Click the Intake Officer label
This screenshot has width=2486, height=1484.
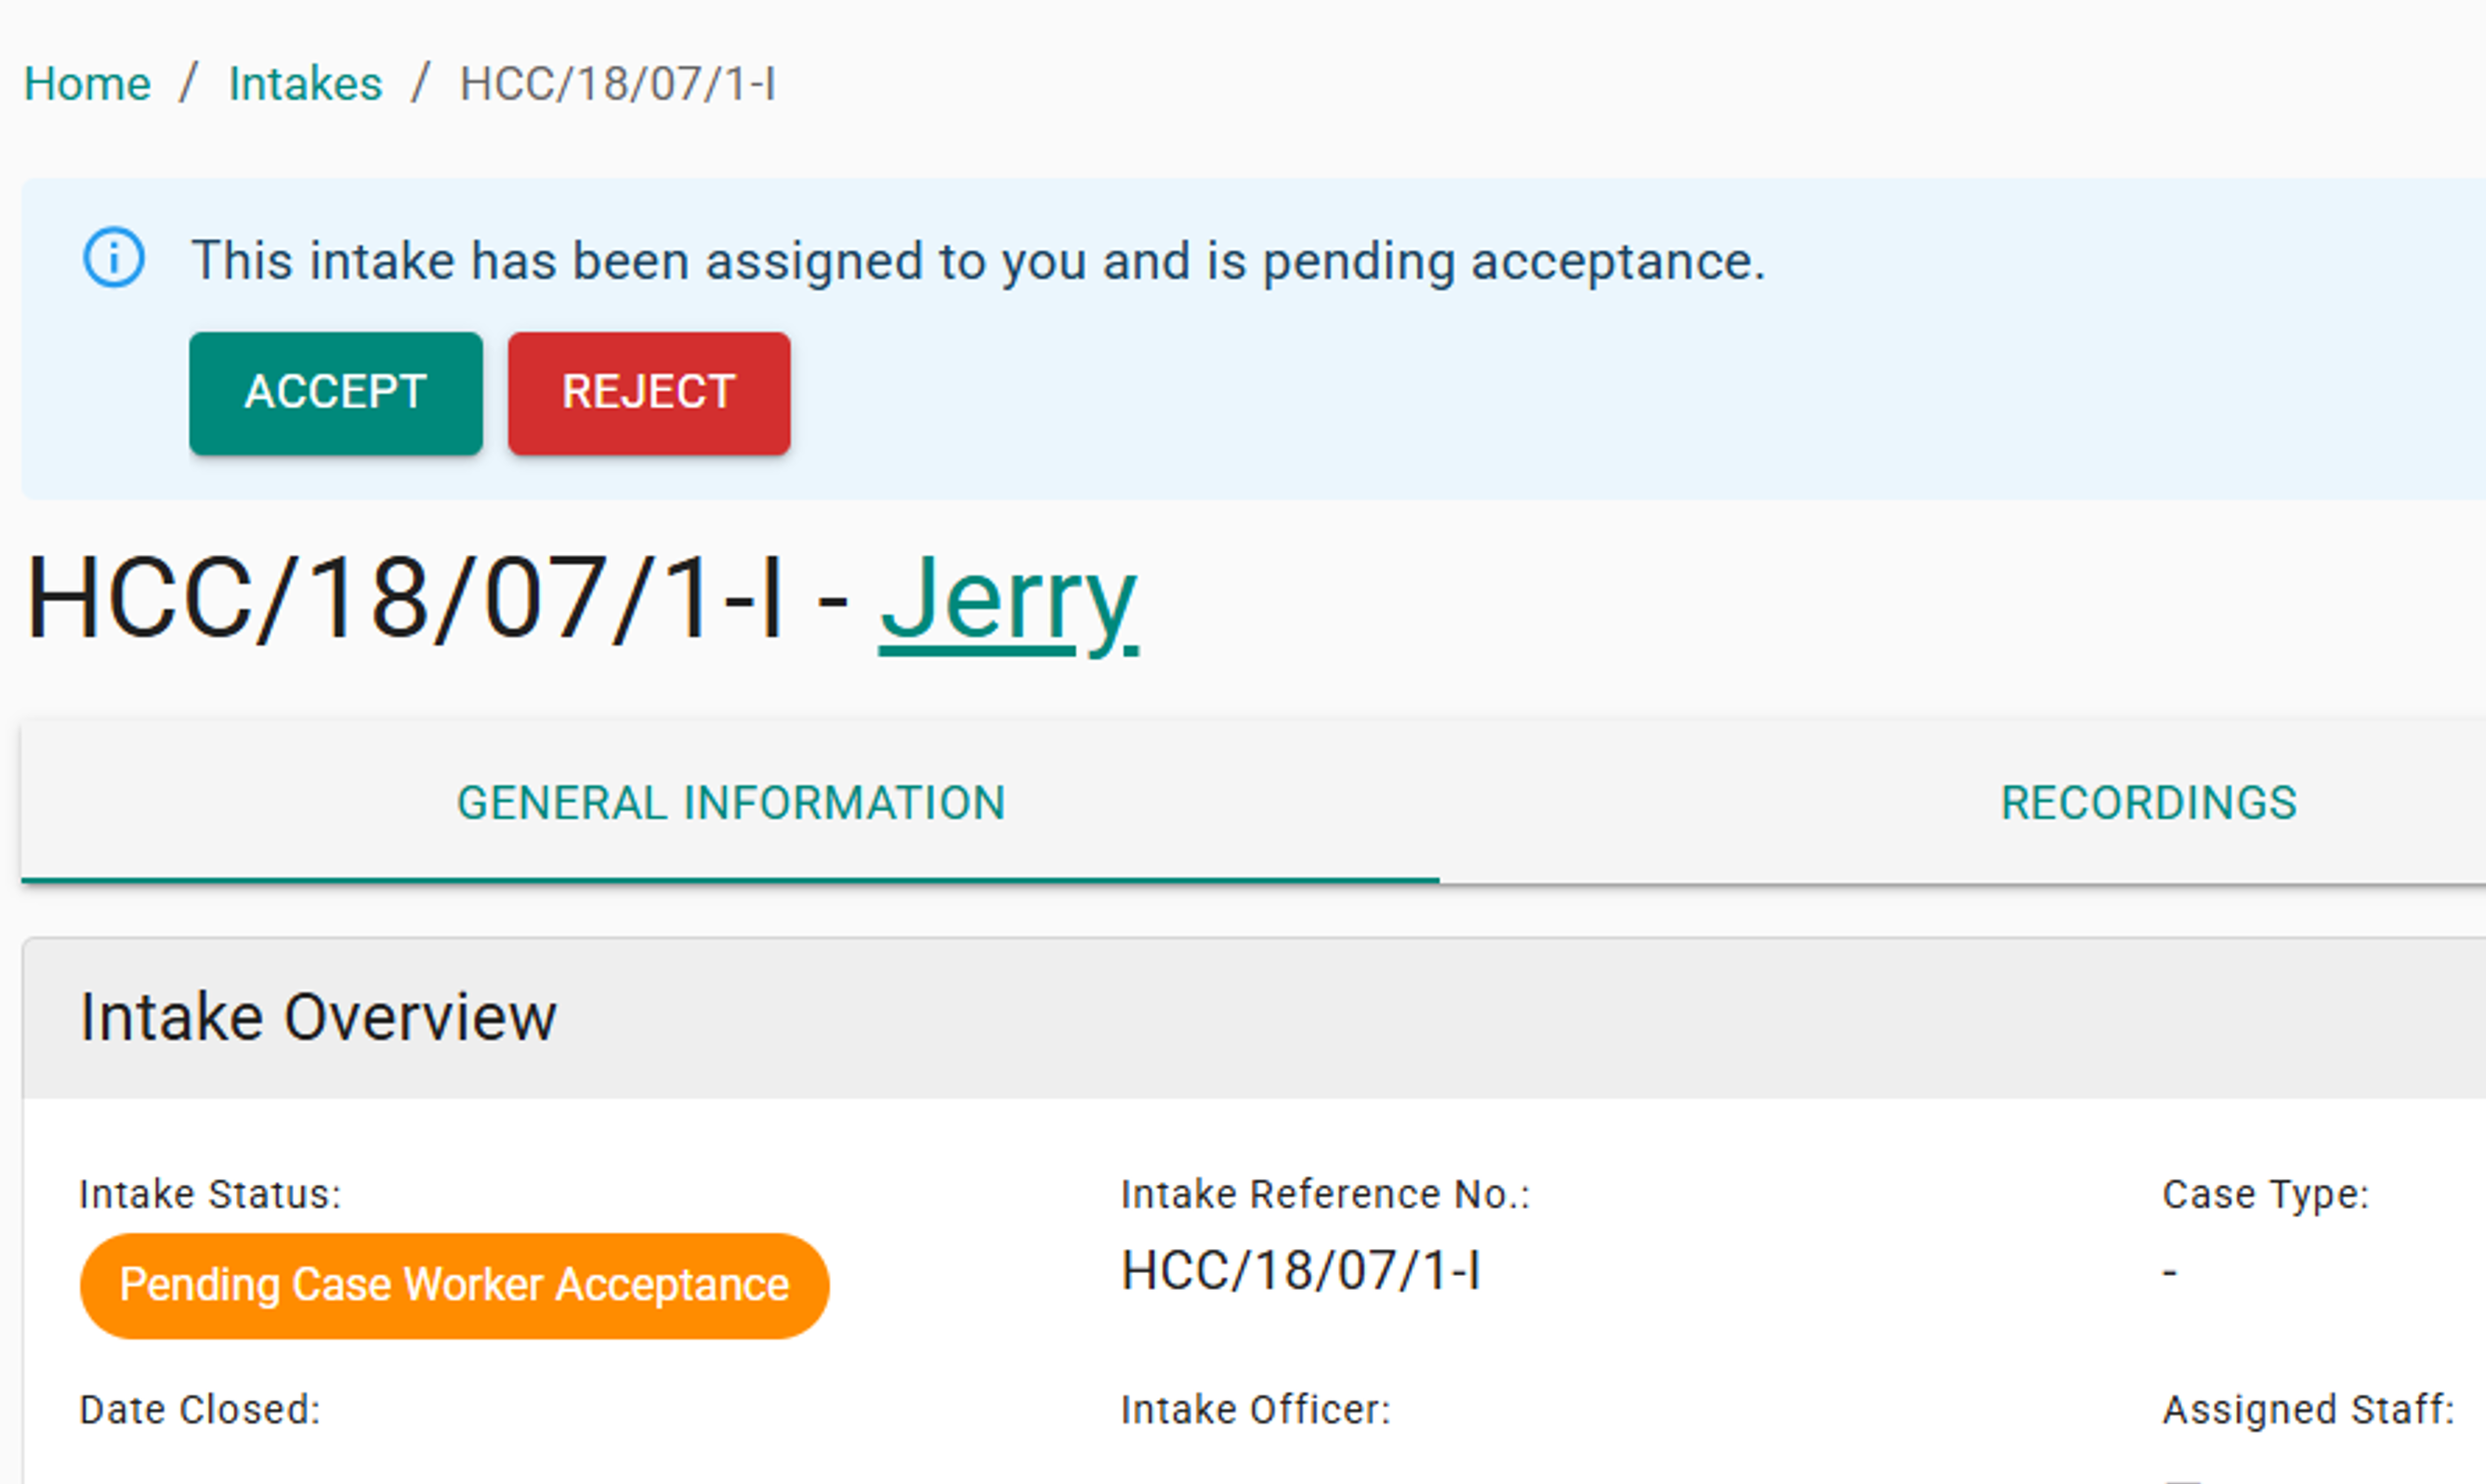(1255, 1409)
